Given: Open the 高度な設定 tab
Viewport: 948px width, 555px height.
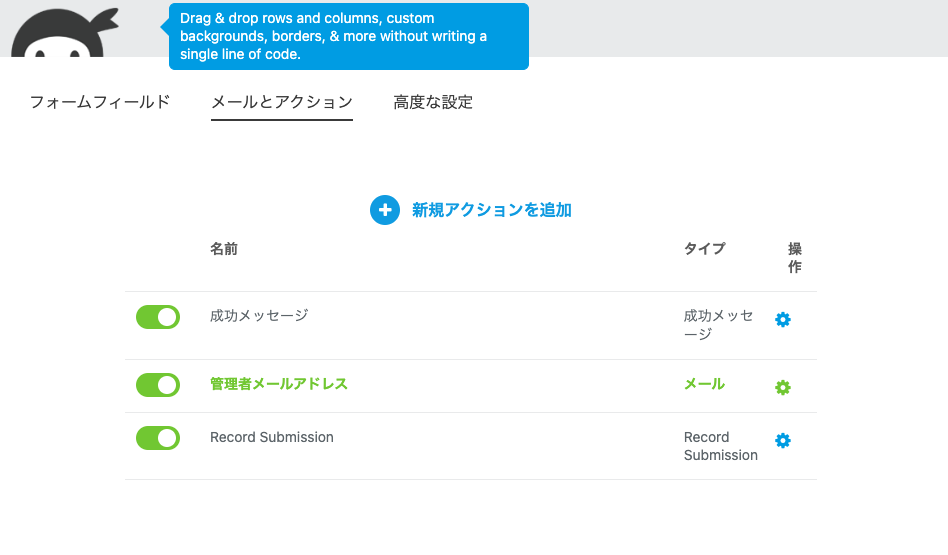Looking at the screenshot, I should point(433,102).
